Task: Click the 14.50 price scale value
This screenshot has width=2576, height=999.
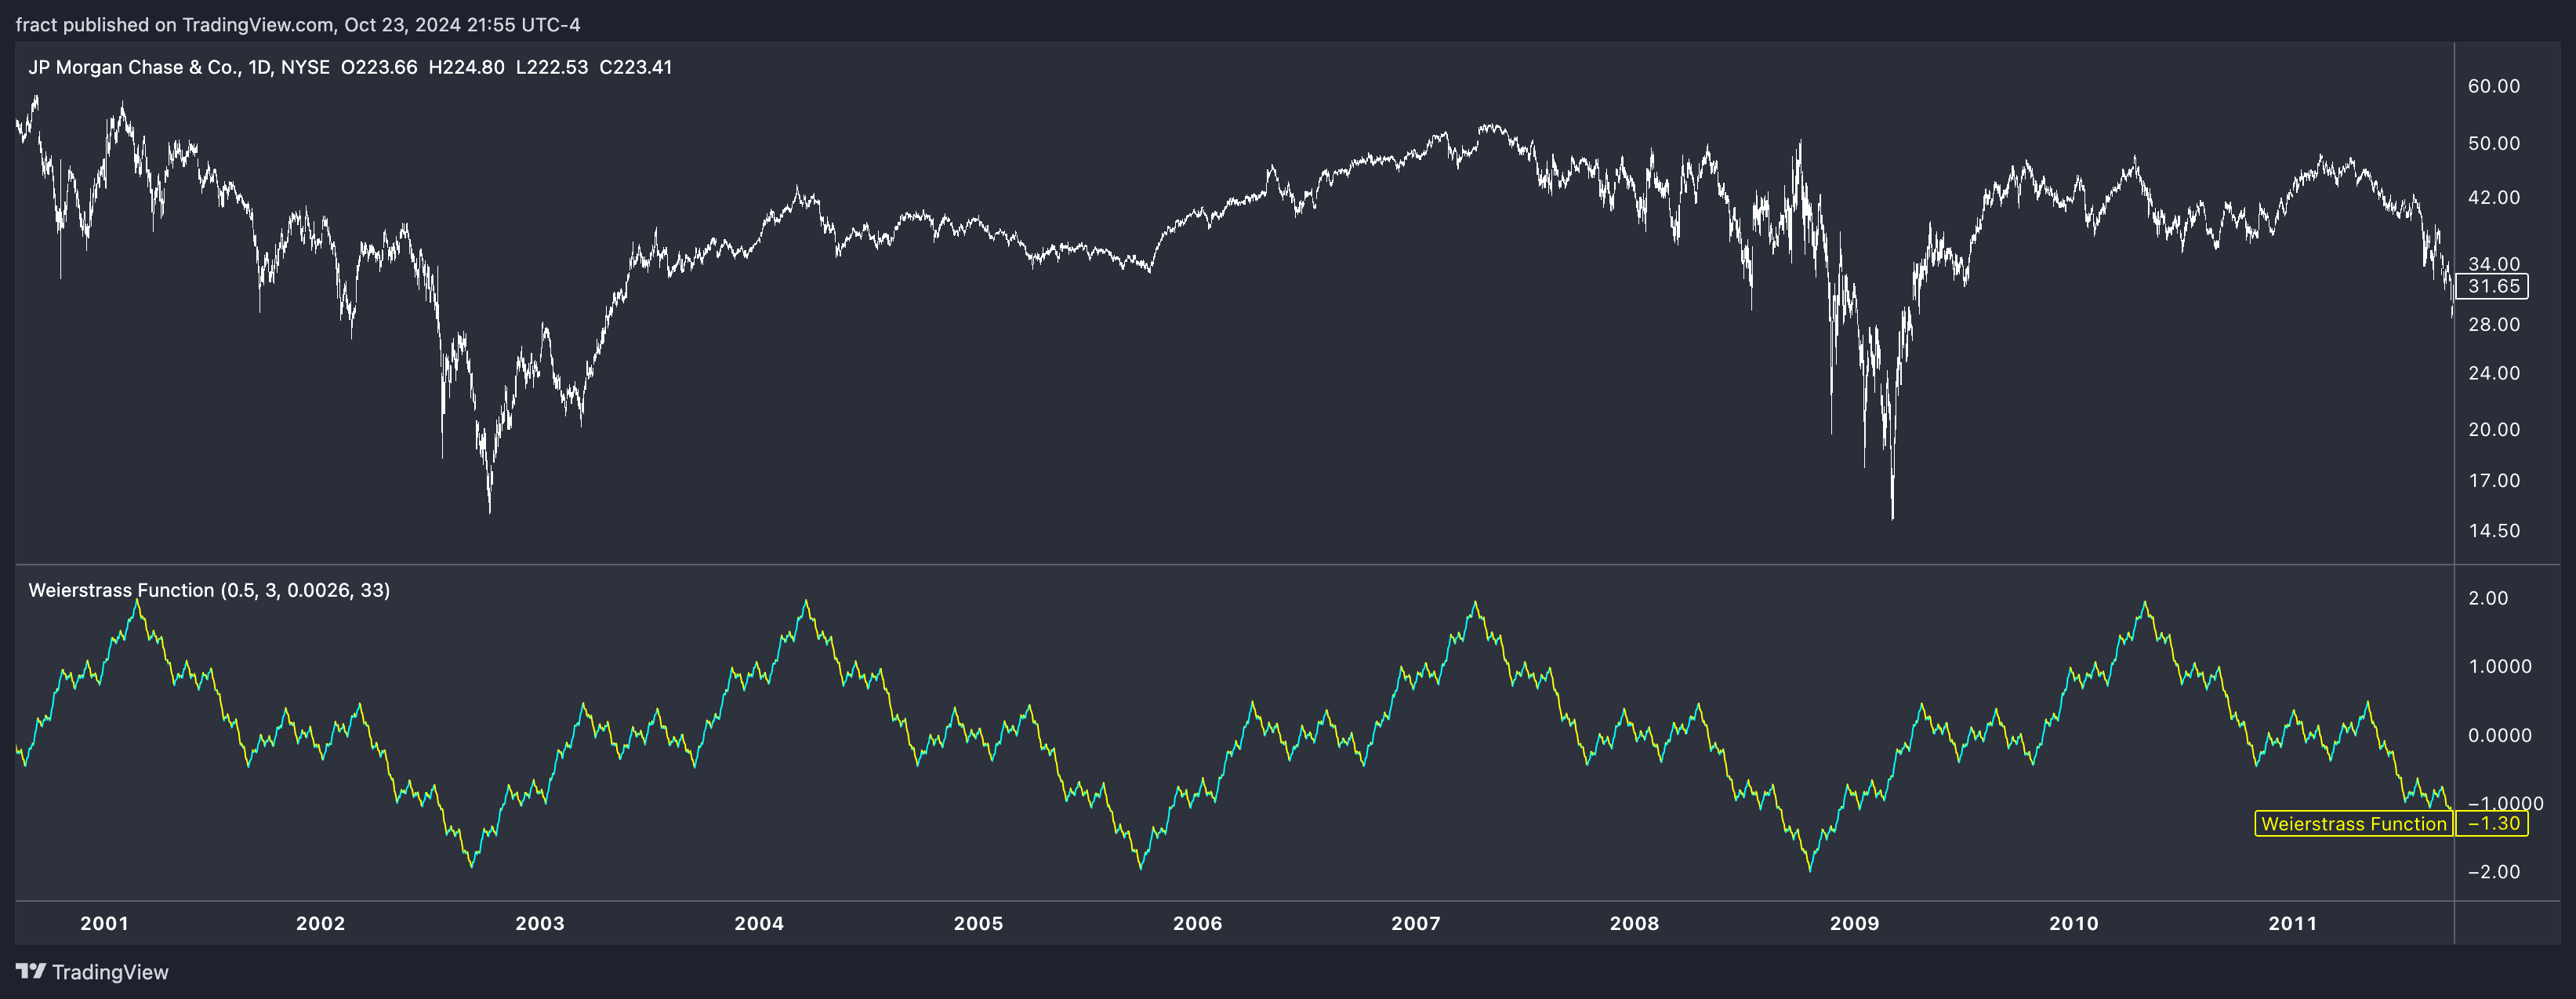Action: (2493, 531)
